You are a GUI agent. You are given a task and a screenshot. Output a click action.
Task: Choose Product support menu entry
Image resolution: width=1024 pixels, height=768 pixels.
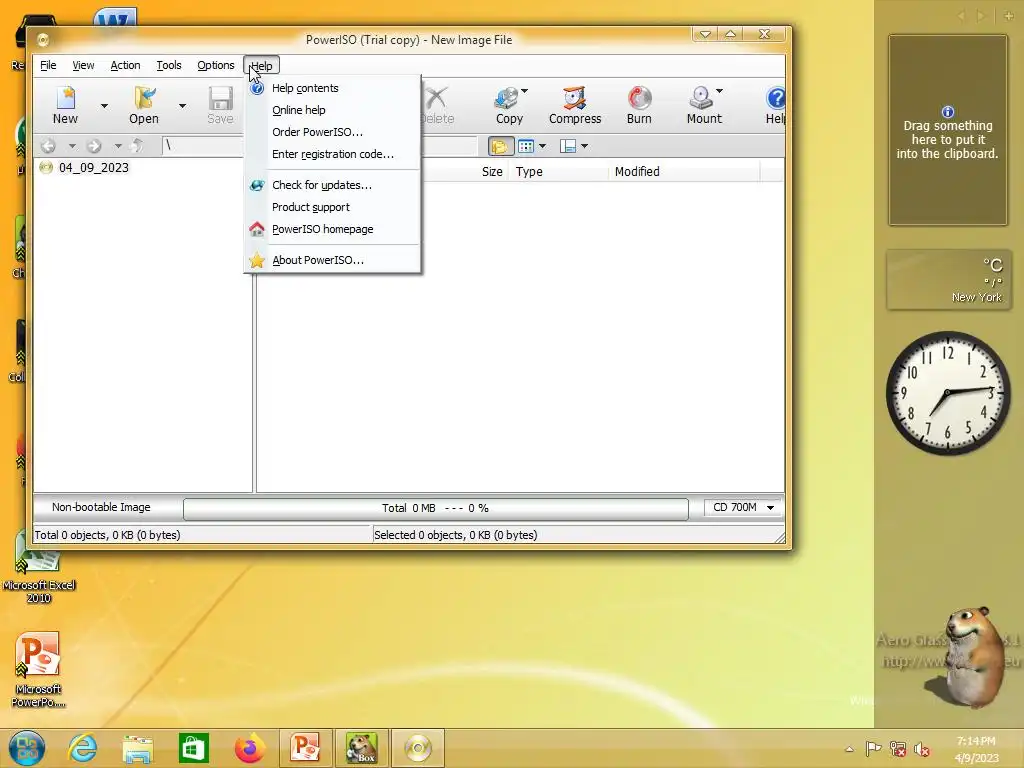pyautogui.click(x=332, y=207)
